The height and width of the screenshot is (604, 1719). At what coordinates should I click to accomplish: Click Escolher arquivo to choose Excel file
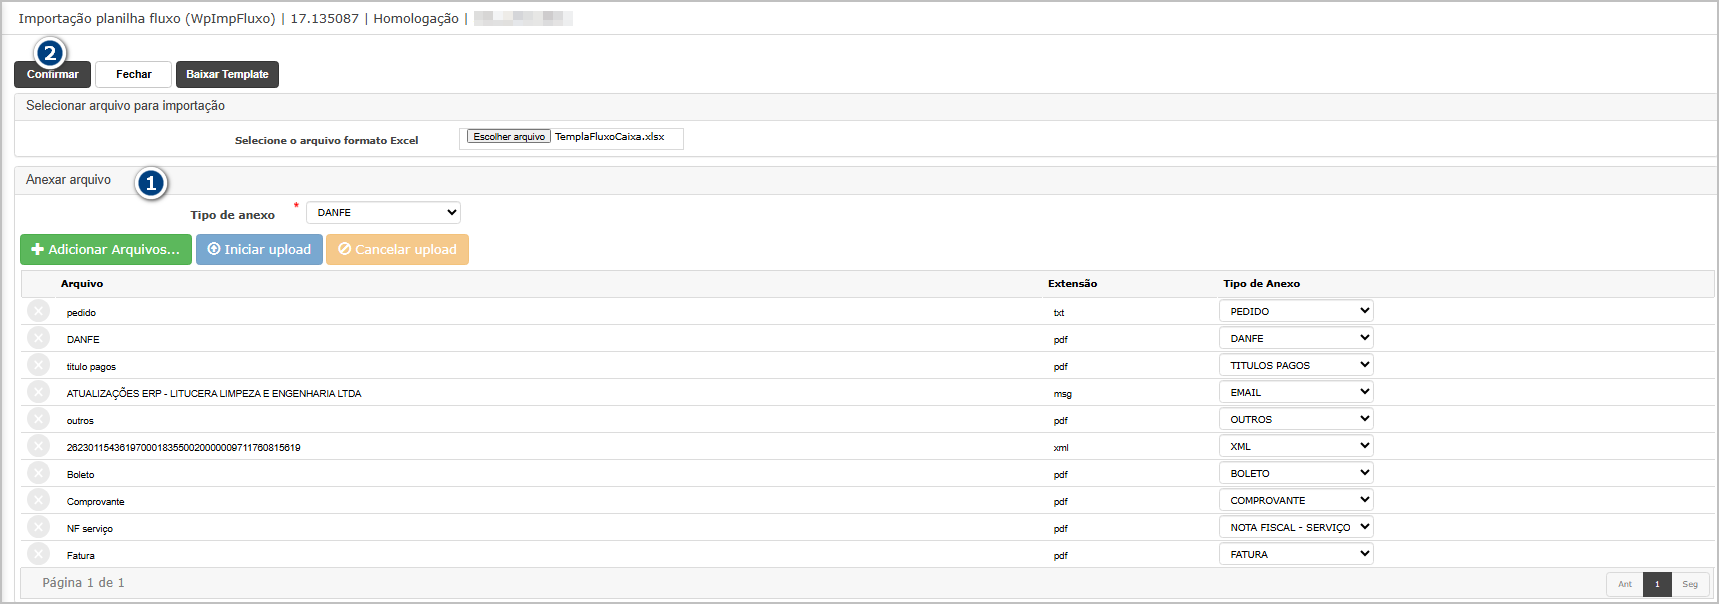pos(509,137)
